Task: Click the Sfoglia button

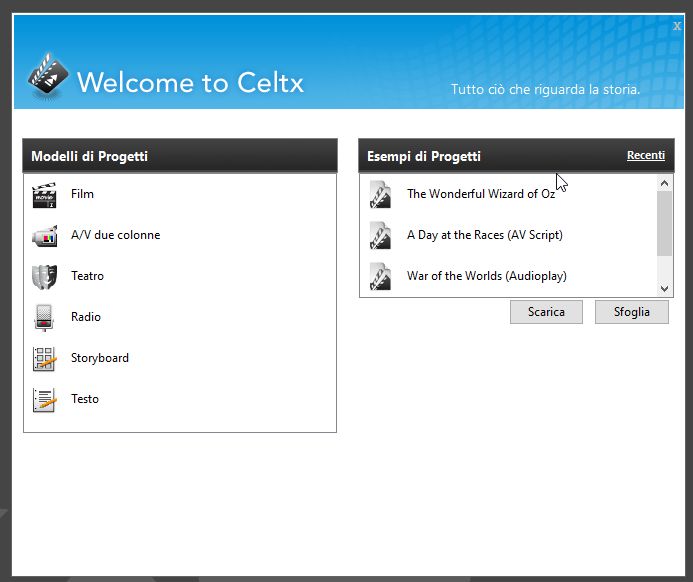Action: click(x=632, y=312)
